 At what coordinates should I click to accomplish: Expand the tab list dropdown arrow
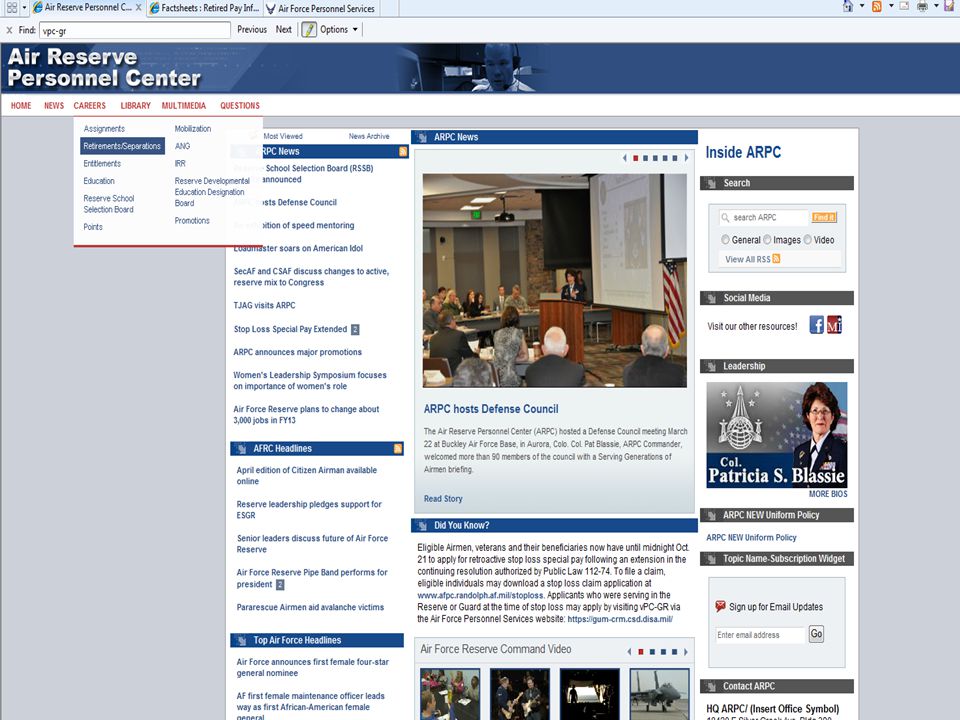tap(24, 7)
